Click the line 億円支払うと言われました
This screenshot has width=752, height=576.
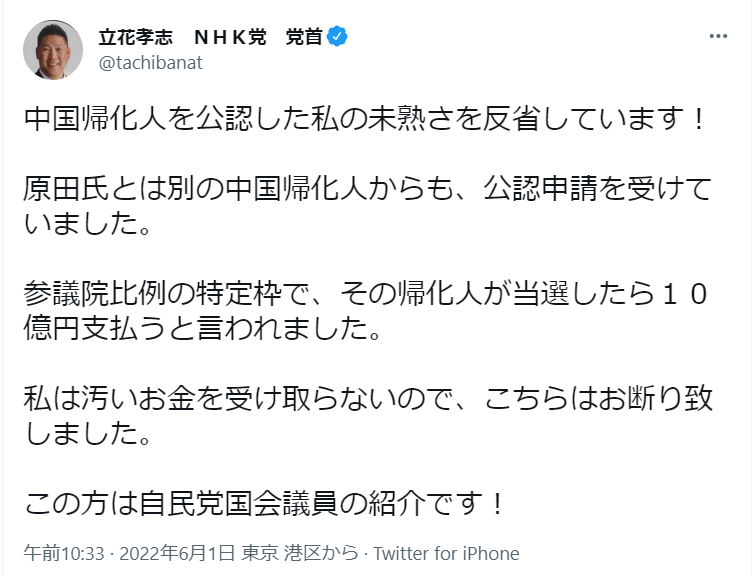[202, 329]
